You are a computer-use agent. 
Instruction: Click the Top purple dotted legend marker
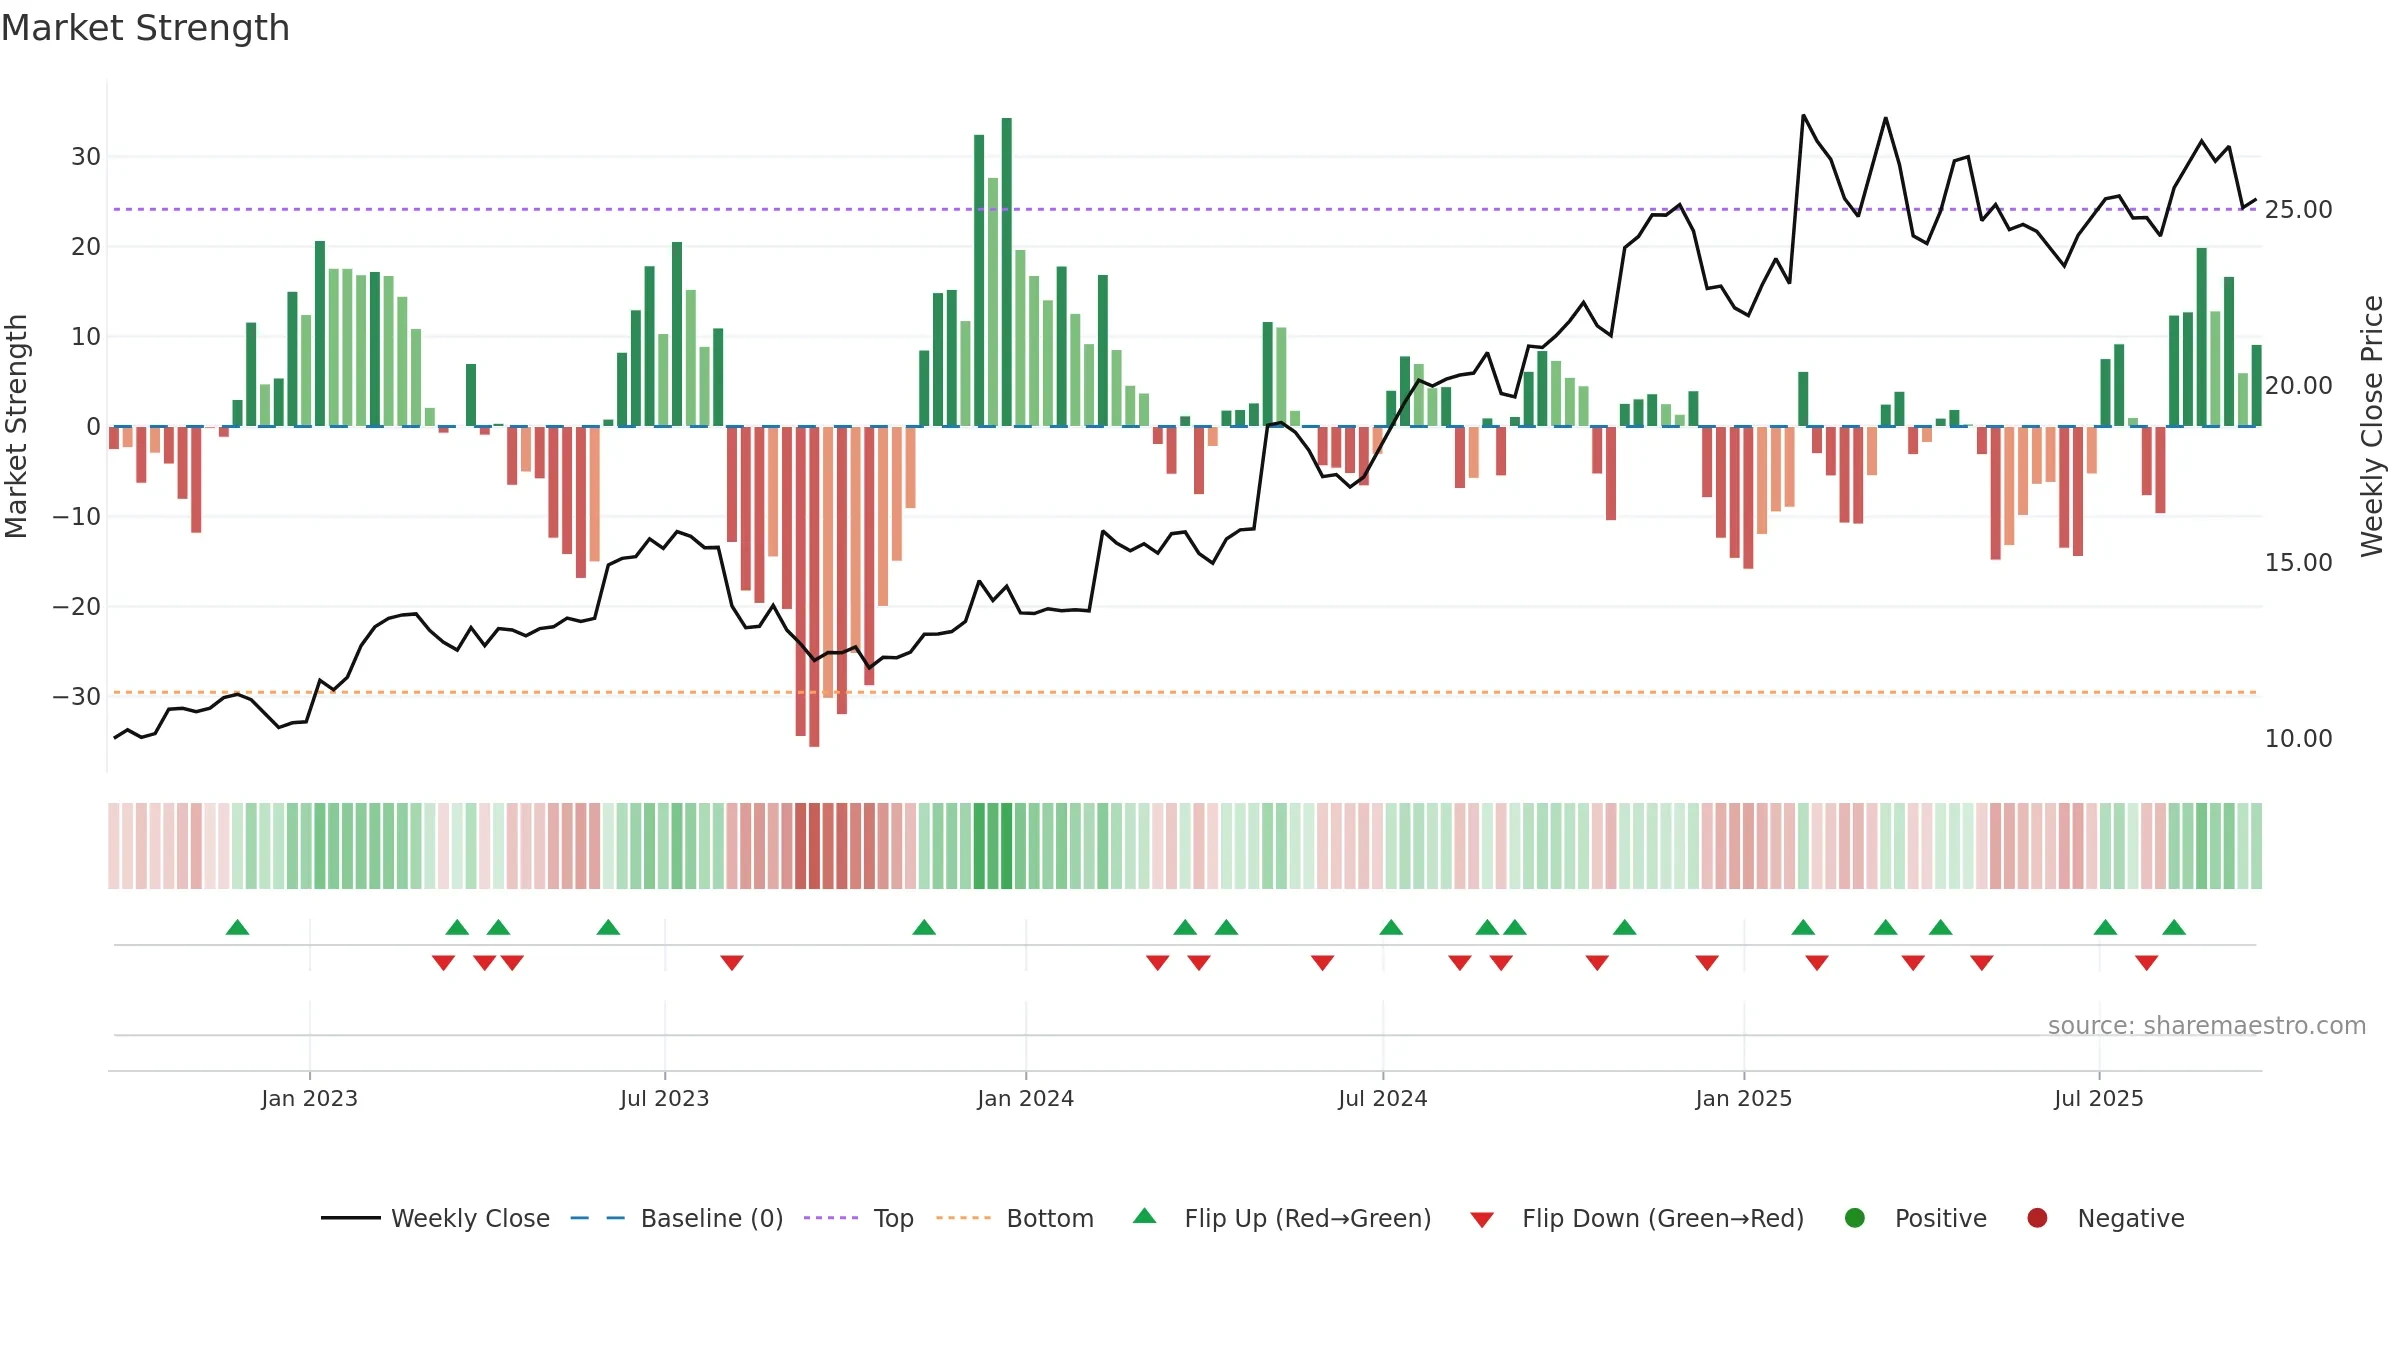(830, 1218)
